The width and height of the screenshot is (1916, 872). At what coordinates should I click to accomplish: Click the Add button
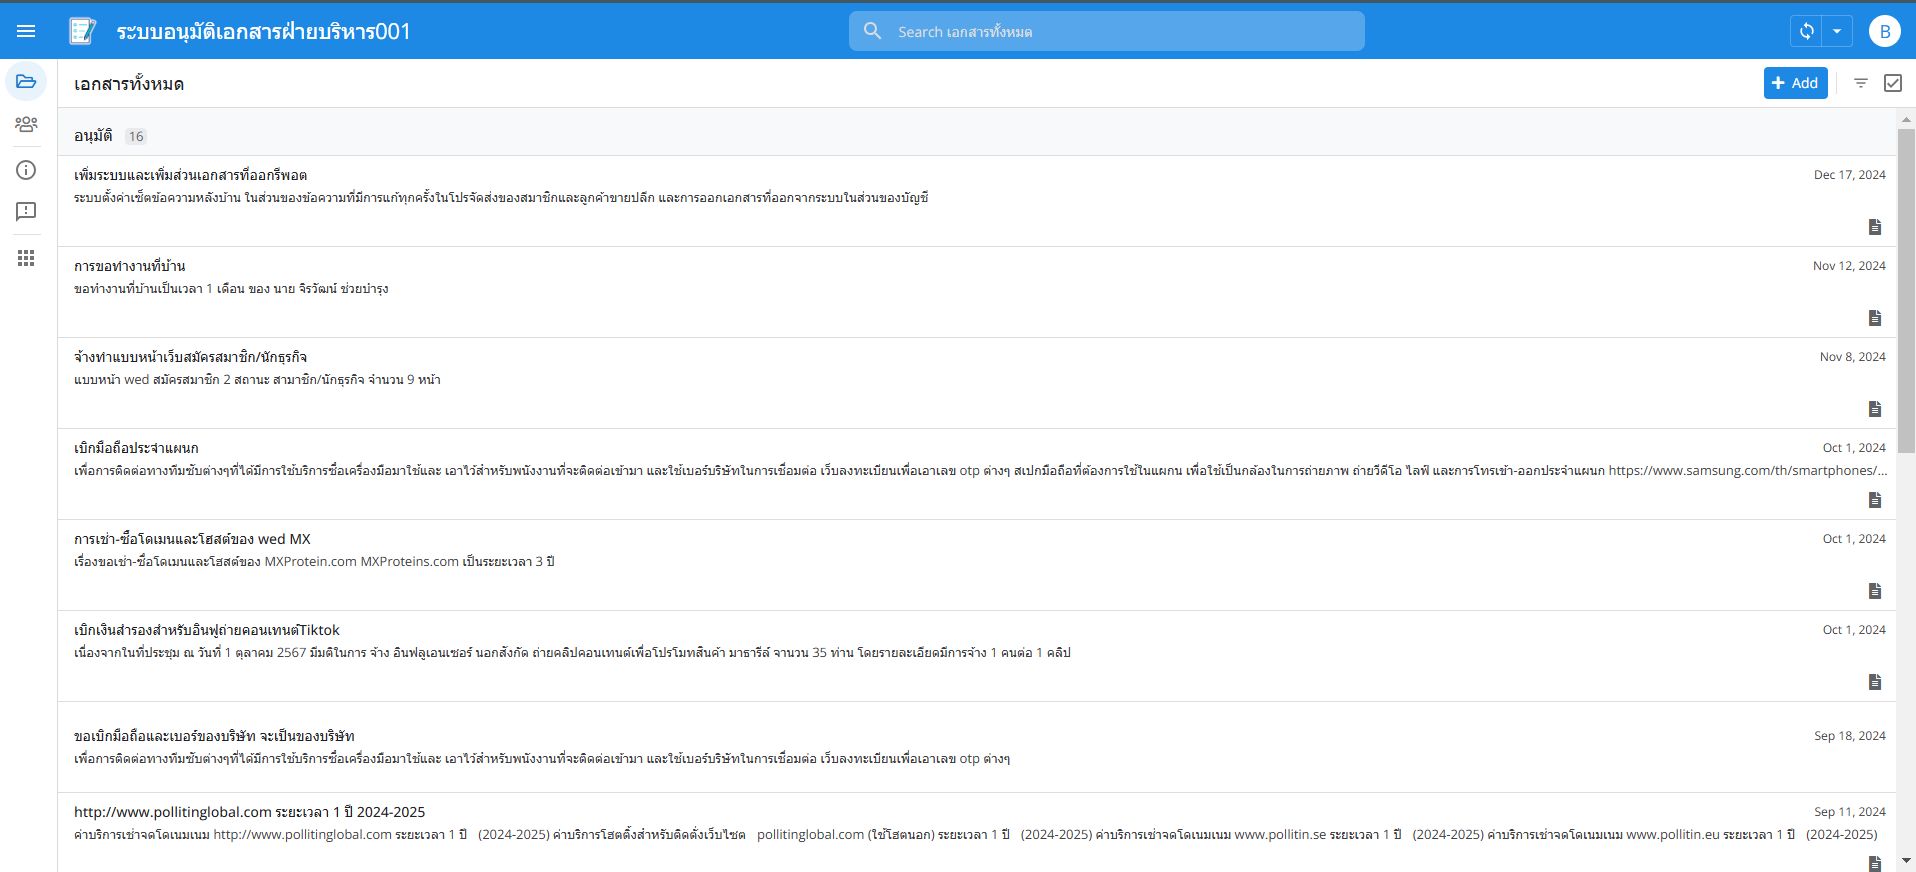click(1795, 83)
